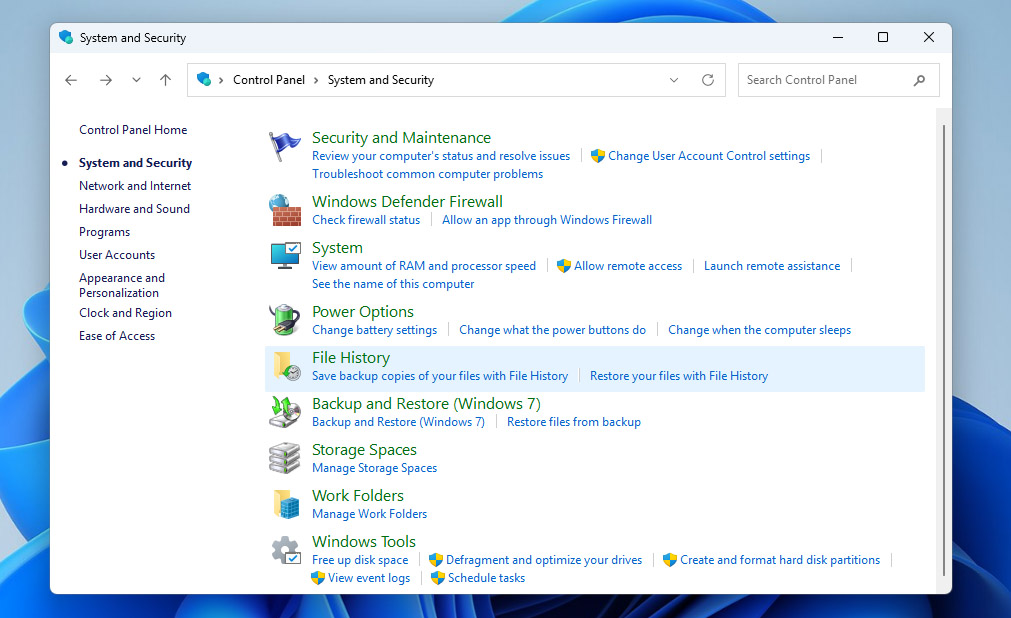This screenshot has width=1011, height=618.
Task: Select System and Security in the sidebar
Action: click(x=135, y=163)
